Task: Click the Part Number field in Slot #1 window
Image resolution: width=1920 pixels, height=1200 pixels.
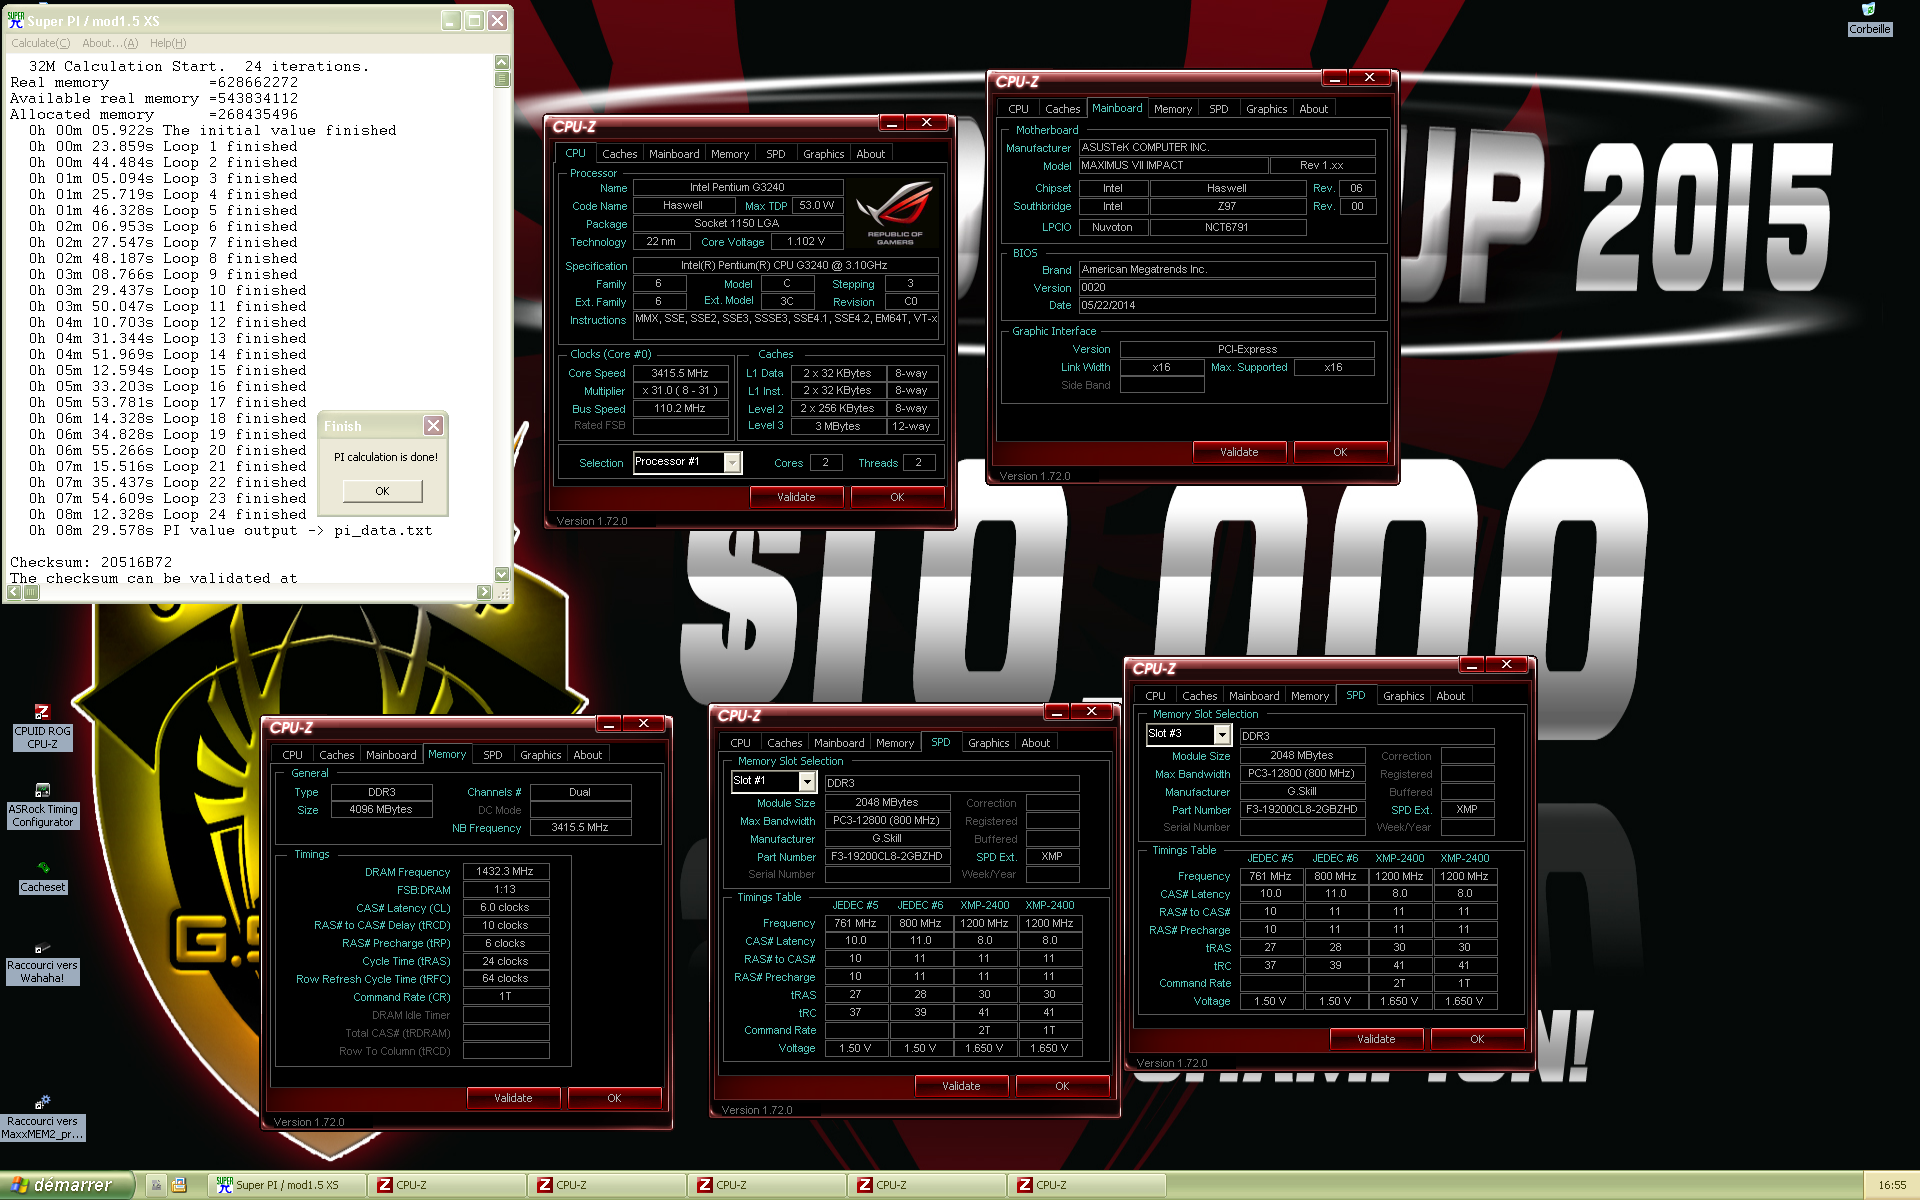Action: pos(887,857)
